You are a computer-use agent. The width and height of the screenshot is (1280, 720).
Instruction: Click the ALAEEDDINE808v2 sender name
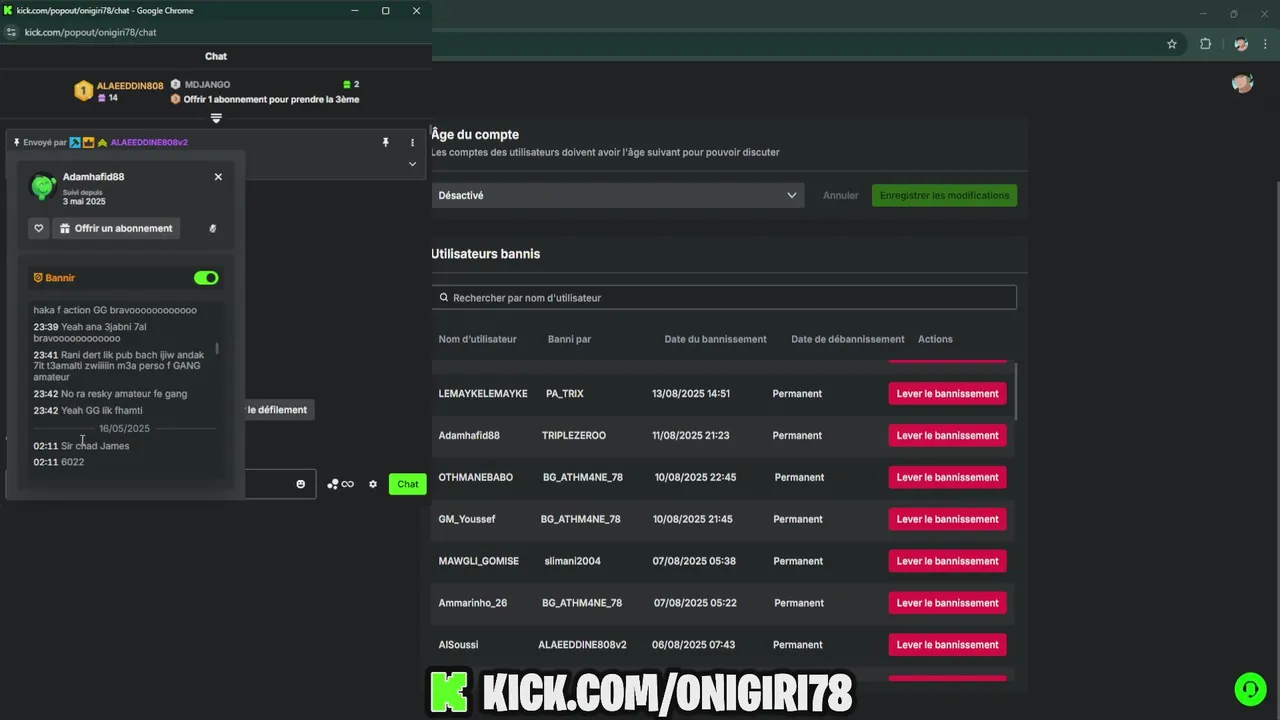[149, 142]
